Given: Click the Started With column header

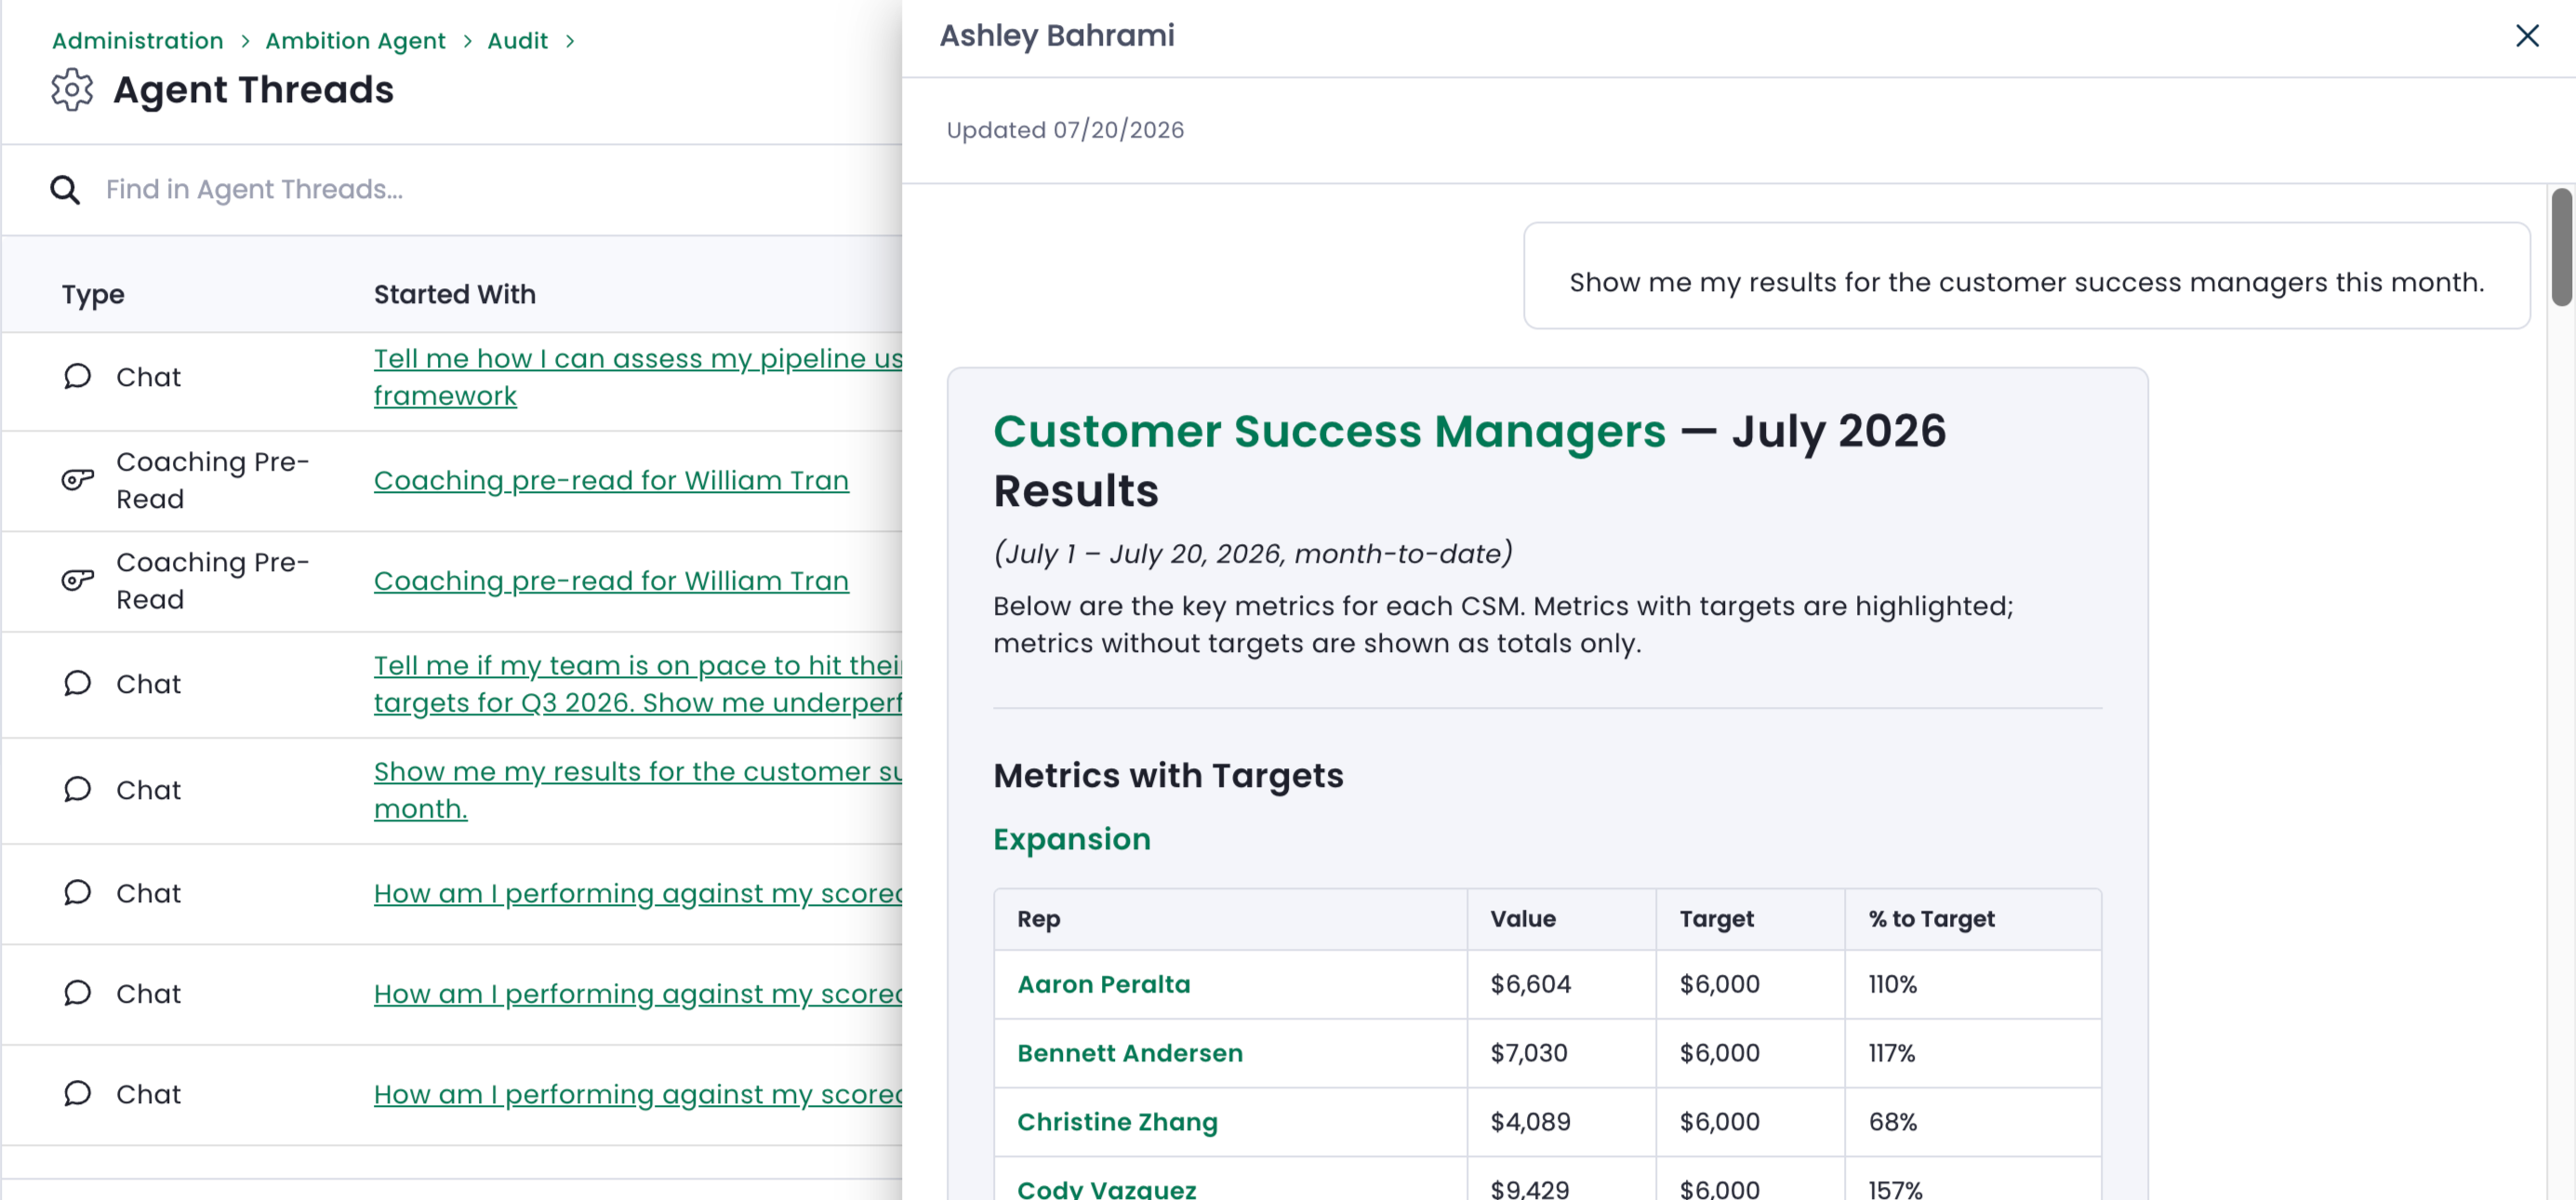Looking at the screenshot, I should [x=455, y=295].
